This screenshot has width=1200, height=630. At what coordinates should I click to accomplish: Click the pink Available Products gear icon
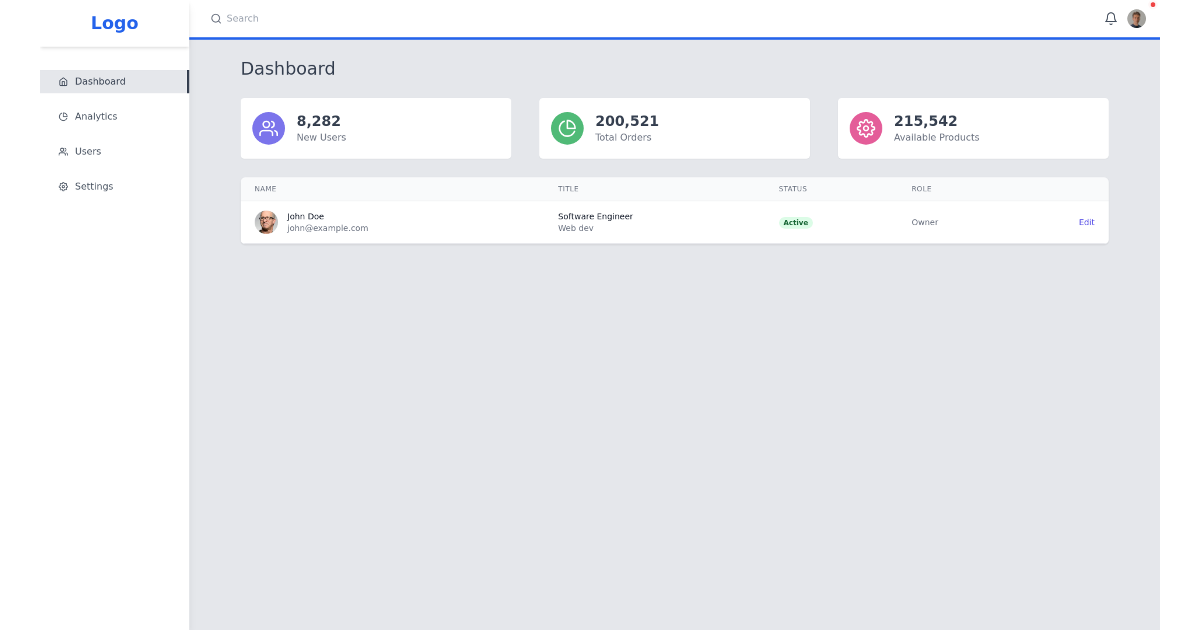tap(865, 128)
